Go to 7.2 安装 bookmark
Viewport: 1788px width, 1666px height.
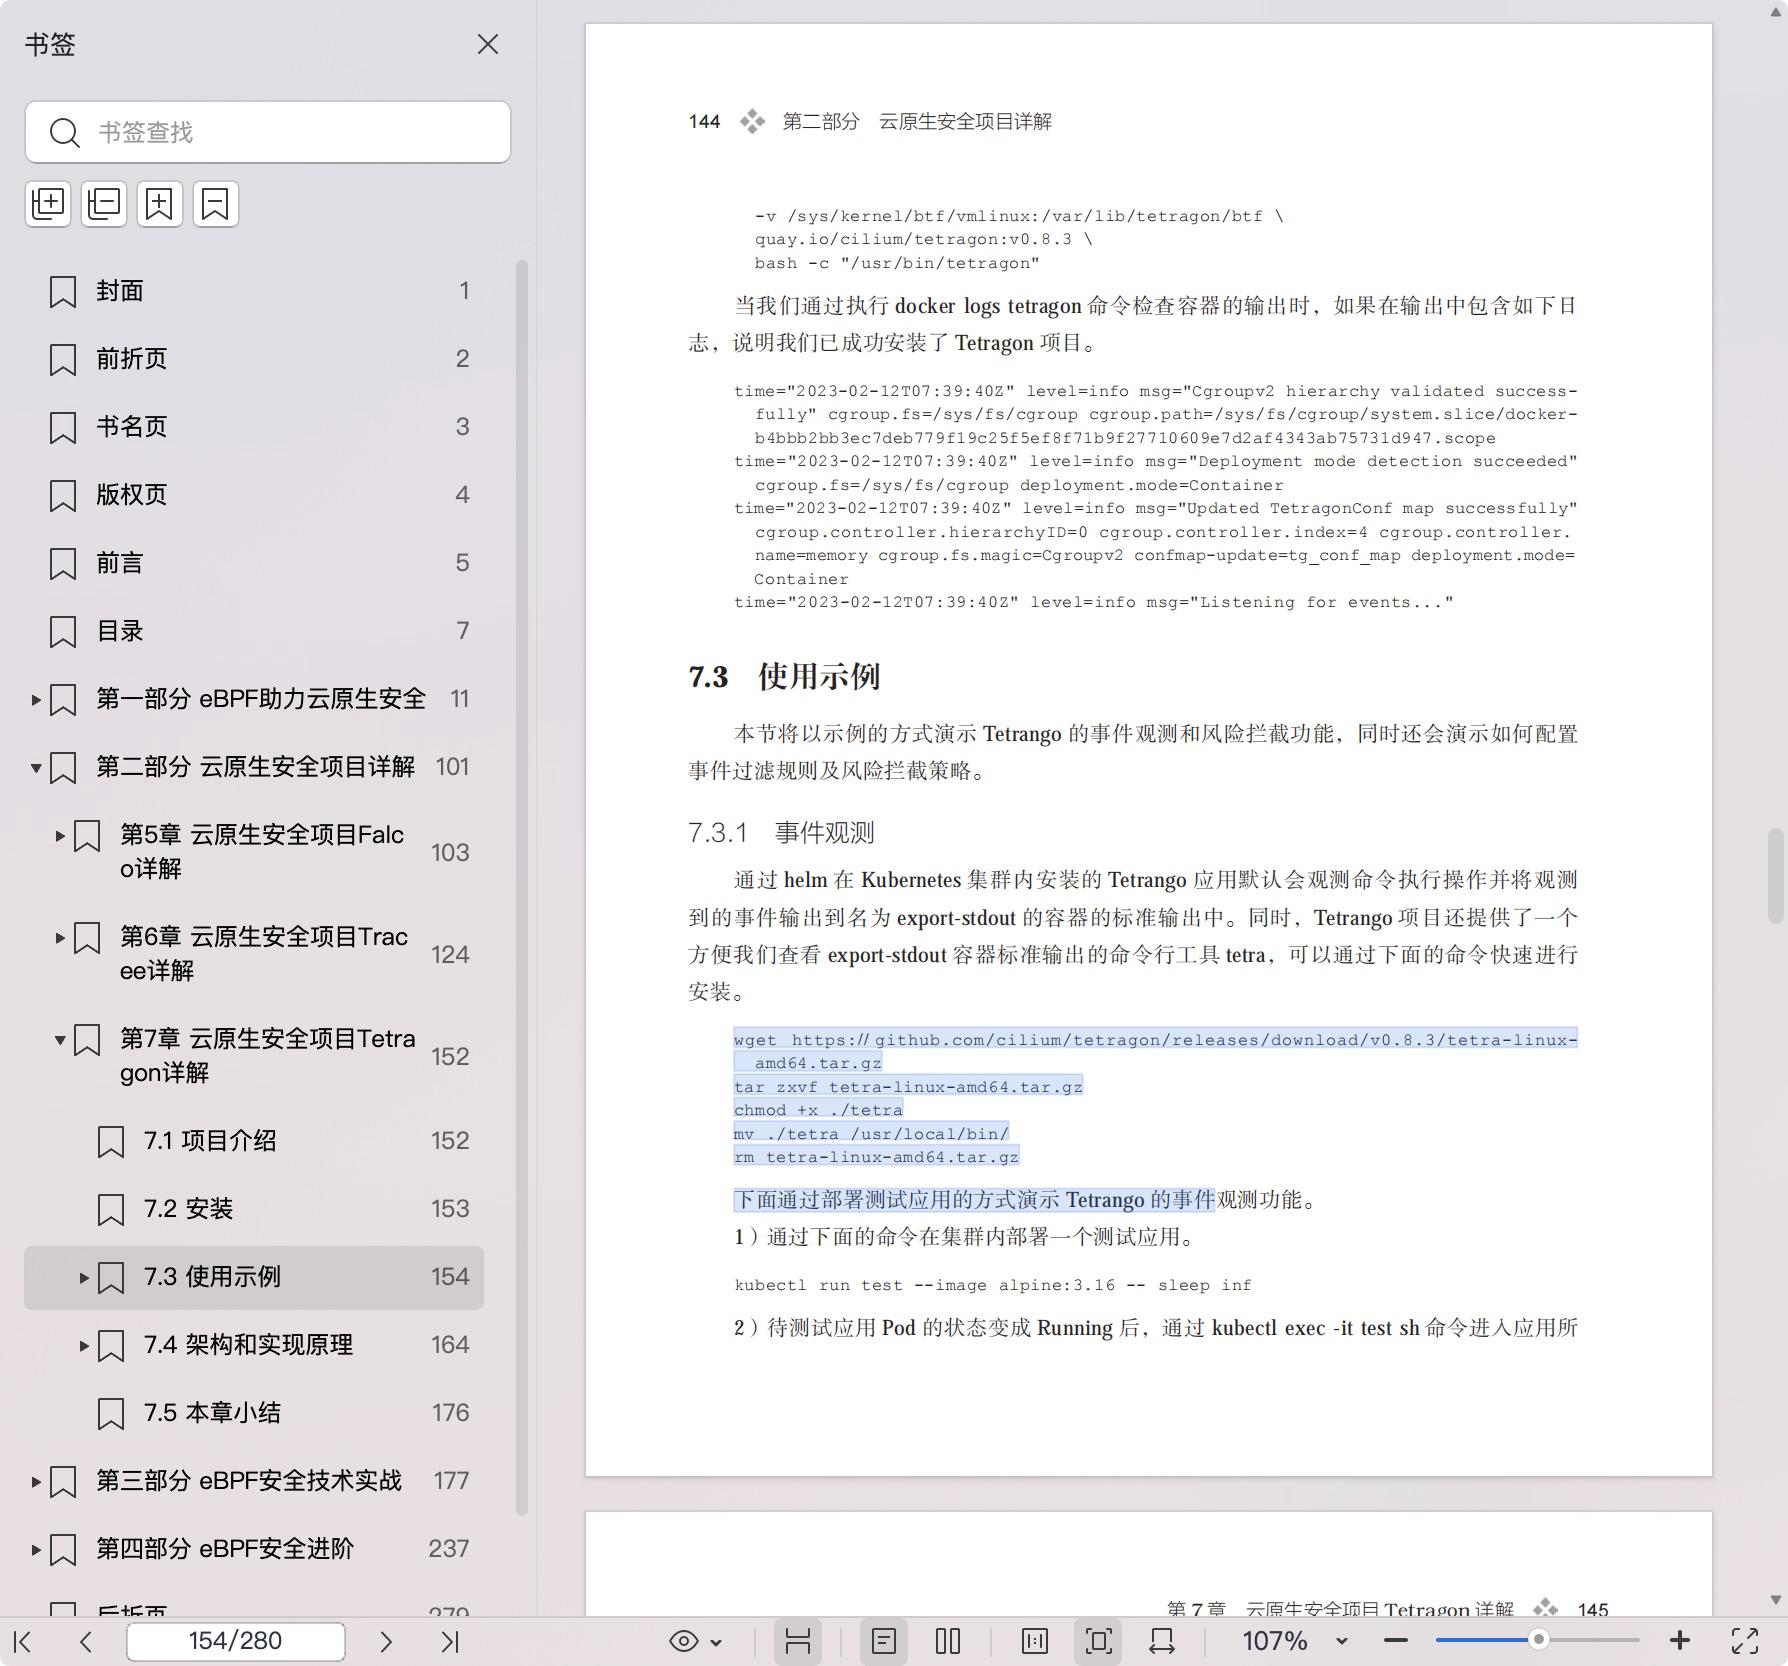(x=254, y=1209)
